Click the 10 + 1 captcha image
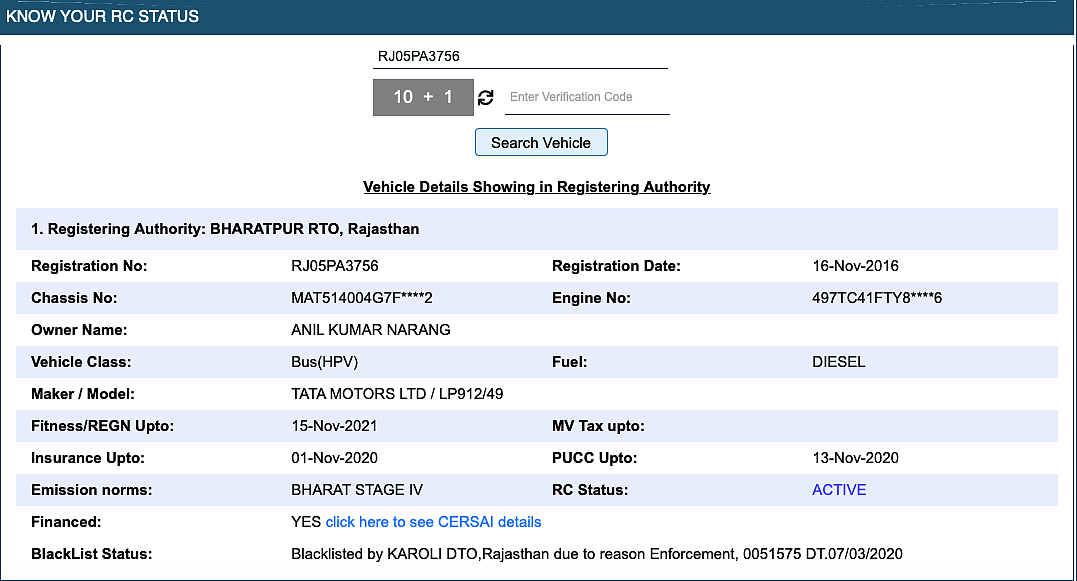This screenshot has height=581, width=1077. point(423,97)
